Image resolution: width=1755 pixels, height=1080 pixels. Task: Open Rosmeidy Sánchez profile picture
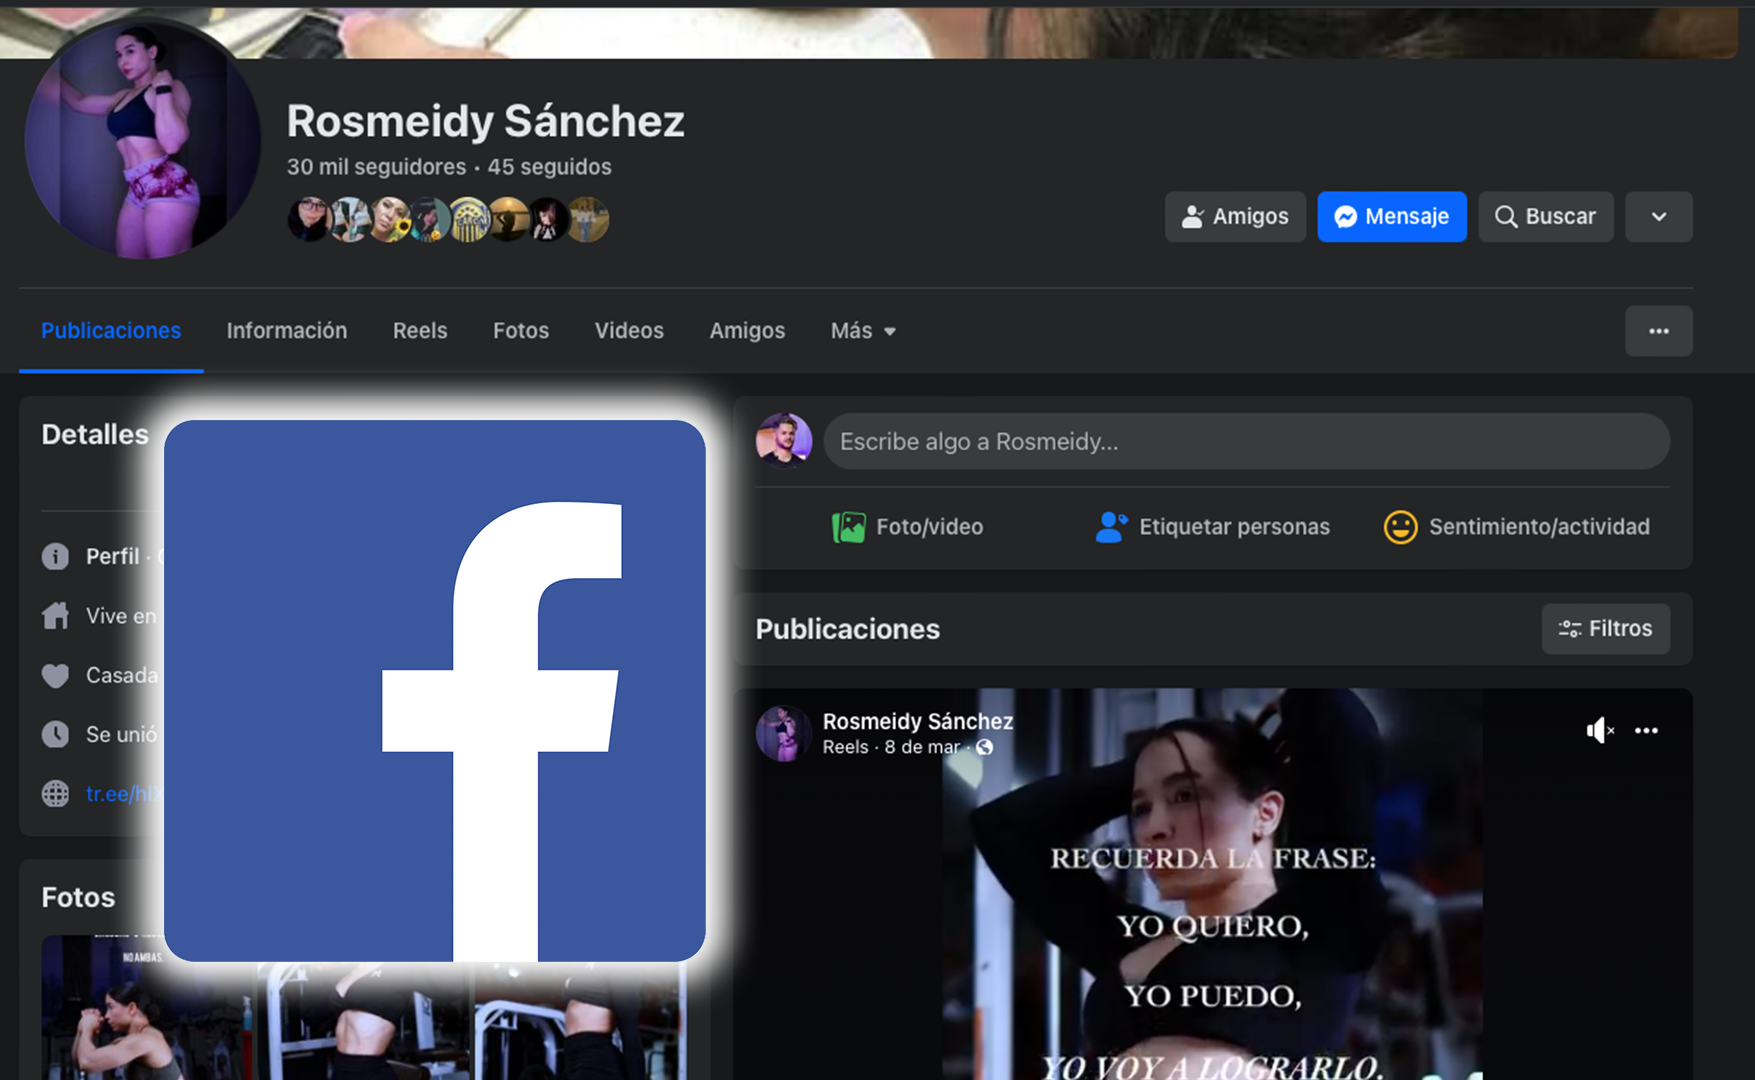click(142, 138)
